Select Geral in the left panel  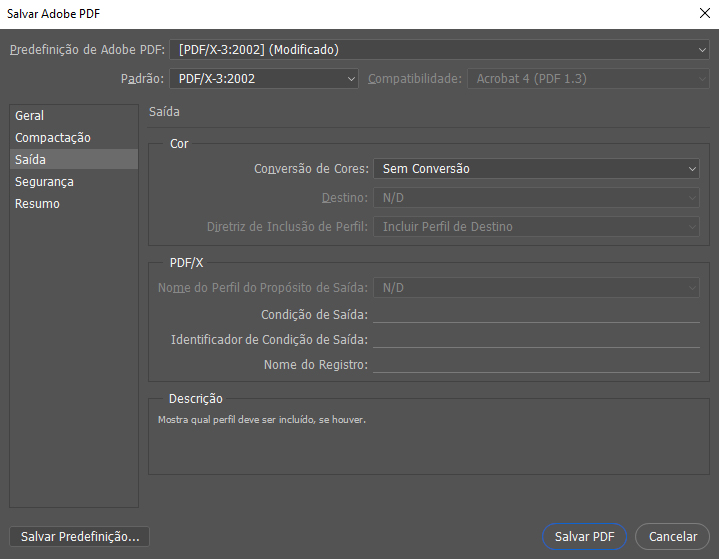pos(30,116)
